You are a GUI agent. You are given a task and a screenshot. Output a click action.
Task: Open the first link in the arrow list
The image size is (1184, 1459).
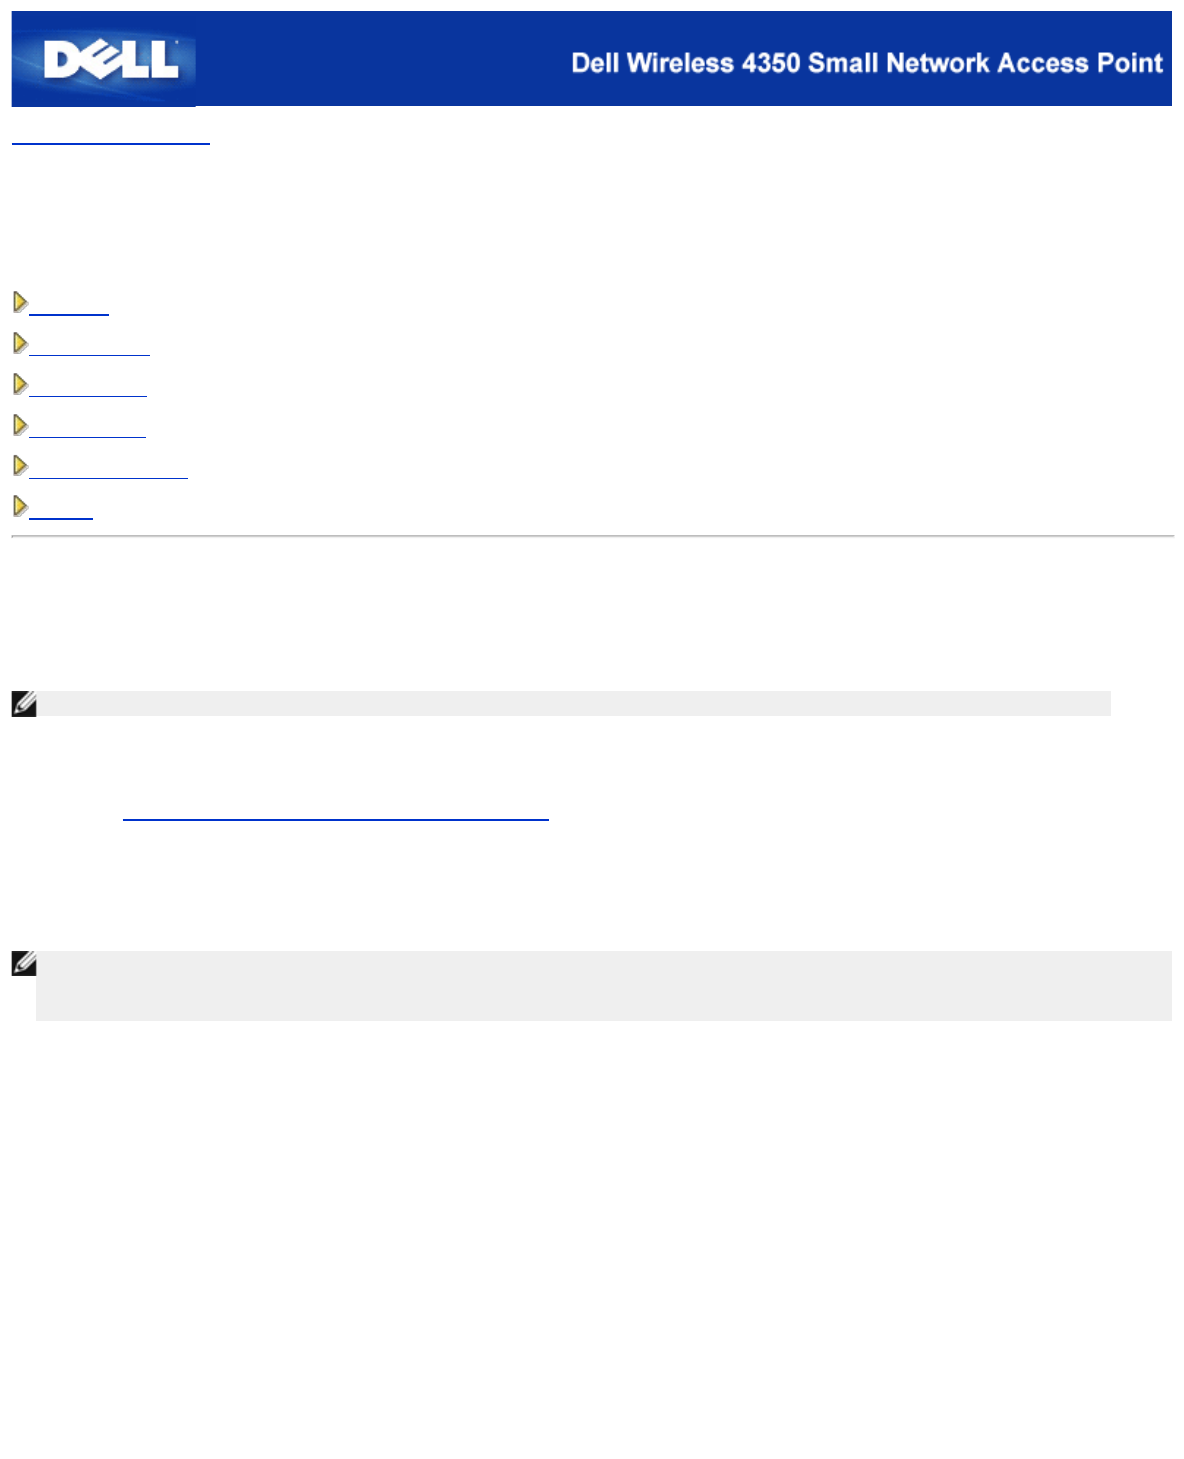coord(69,310)
